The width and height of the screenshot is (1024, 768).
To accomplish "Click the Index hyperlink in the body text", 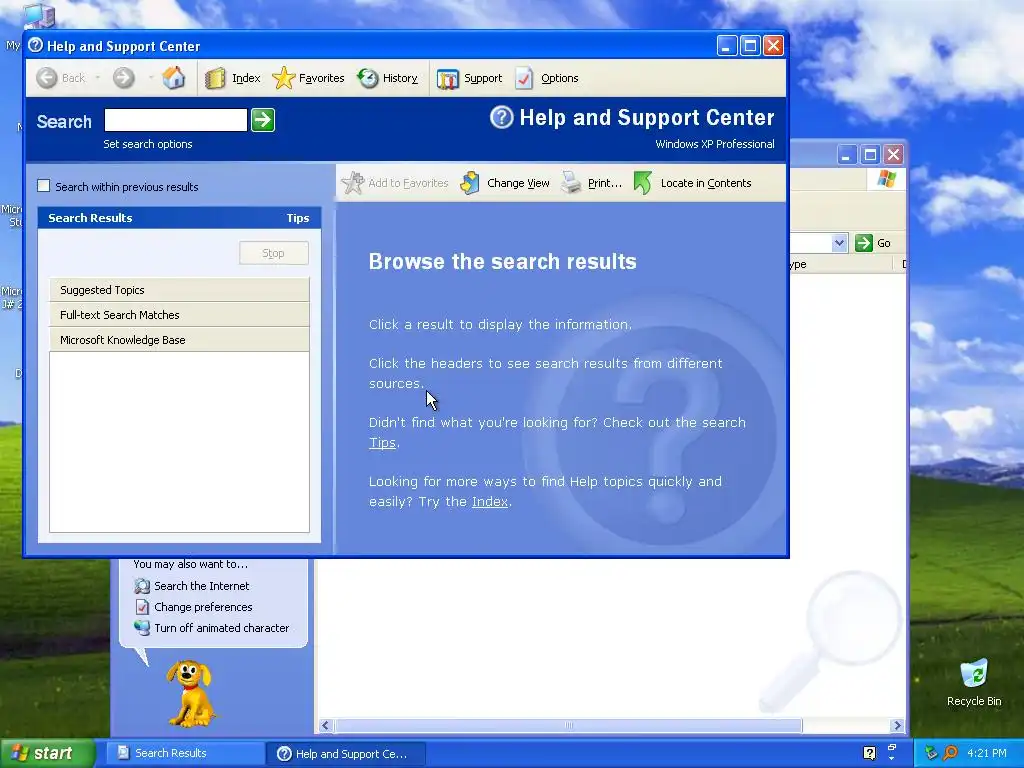I will click(490, 502).
